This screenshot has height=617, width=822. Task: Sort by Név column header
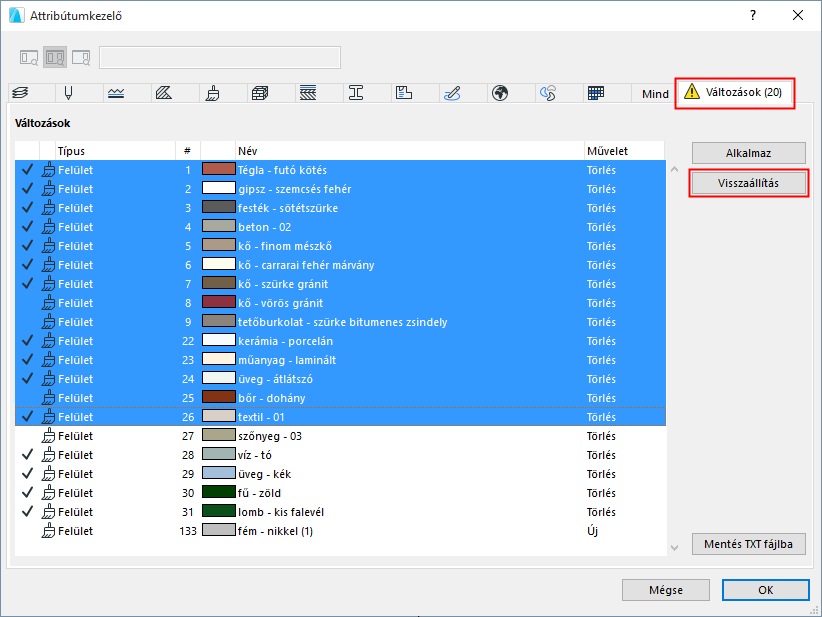tap(409, 151)
